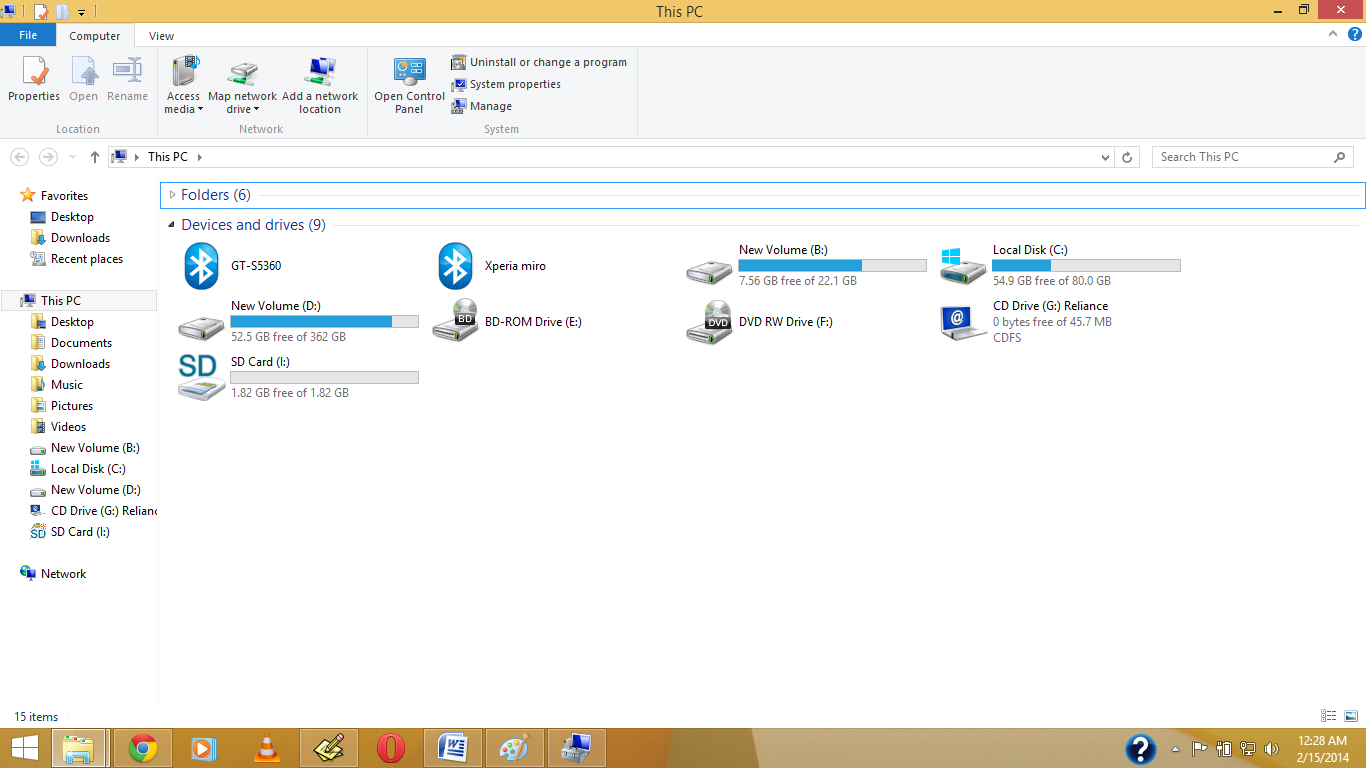Viewport: 1366px width, 768px height.
Task: Open address bar history dropdown arrow
Action: [1105, 157]
